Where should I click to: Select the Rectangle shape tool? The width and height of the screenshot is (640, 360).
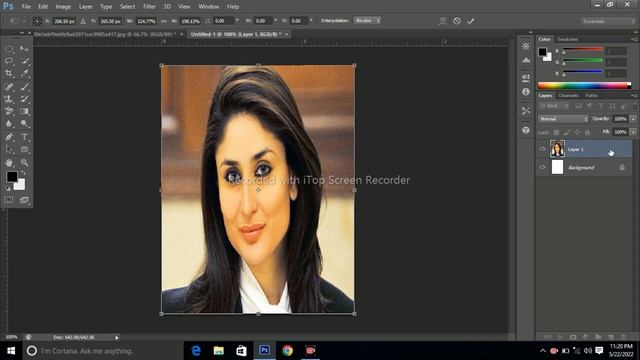pyautogui.click(x=24, y=149)
